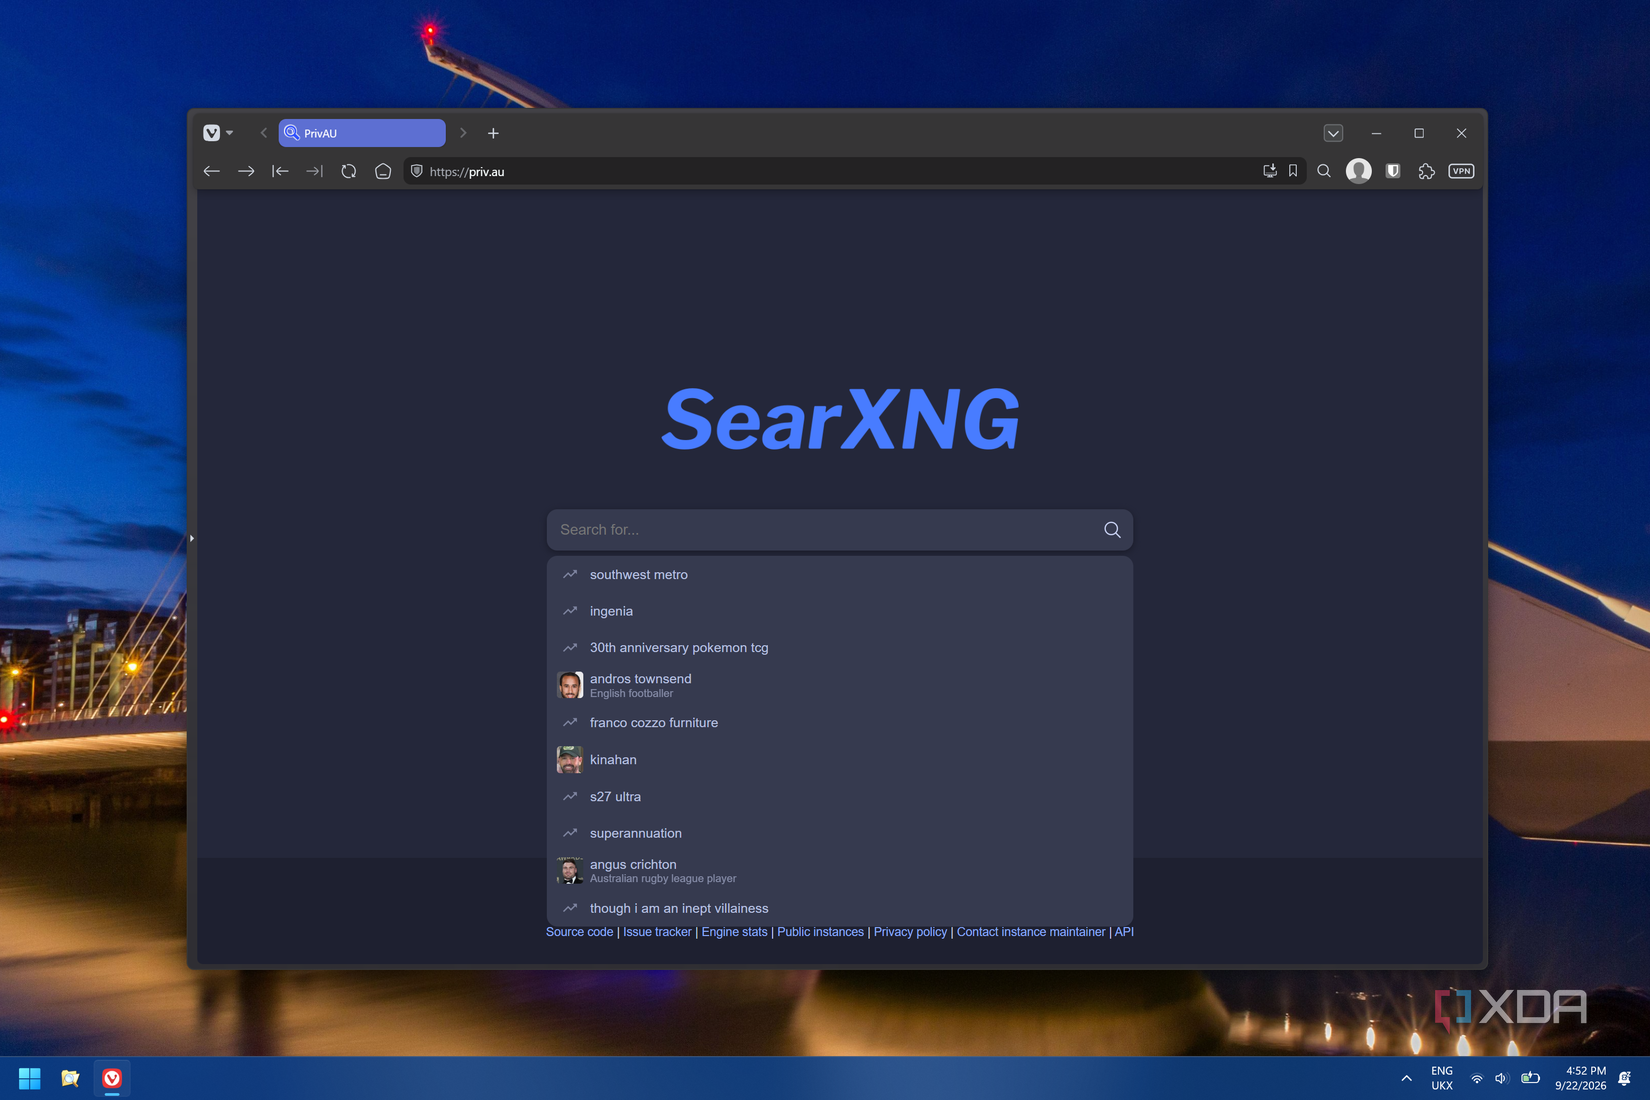
Task: Switch the ENG UKX input language
Action: tap(1442, 1078)
